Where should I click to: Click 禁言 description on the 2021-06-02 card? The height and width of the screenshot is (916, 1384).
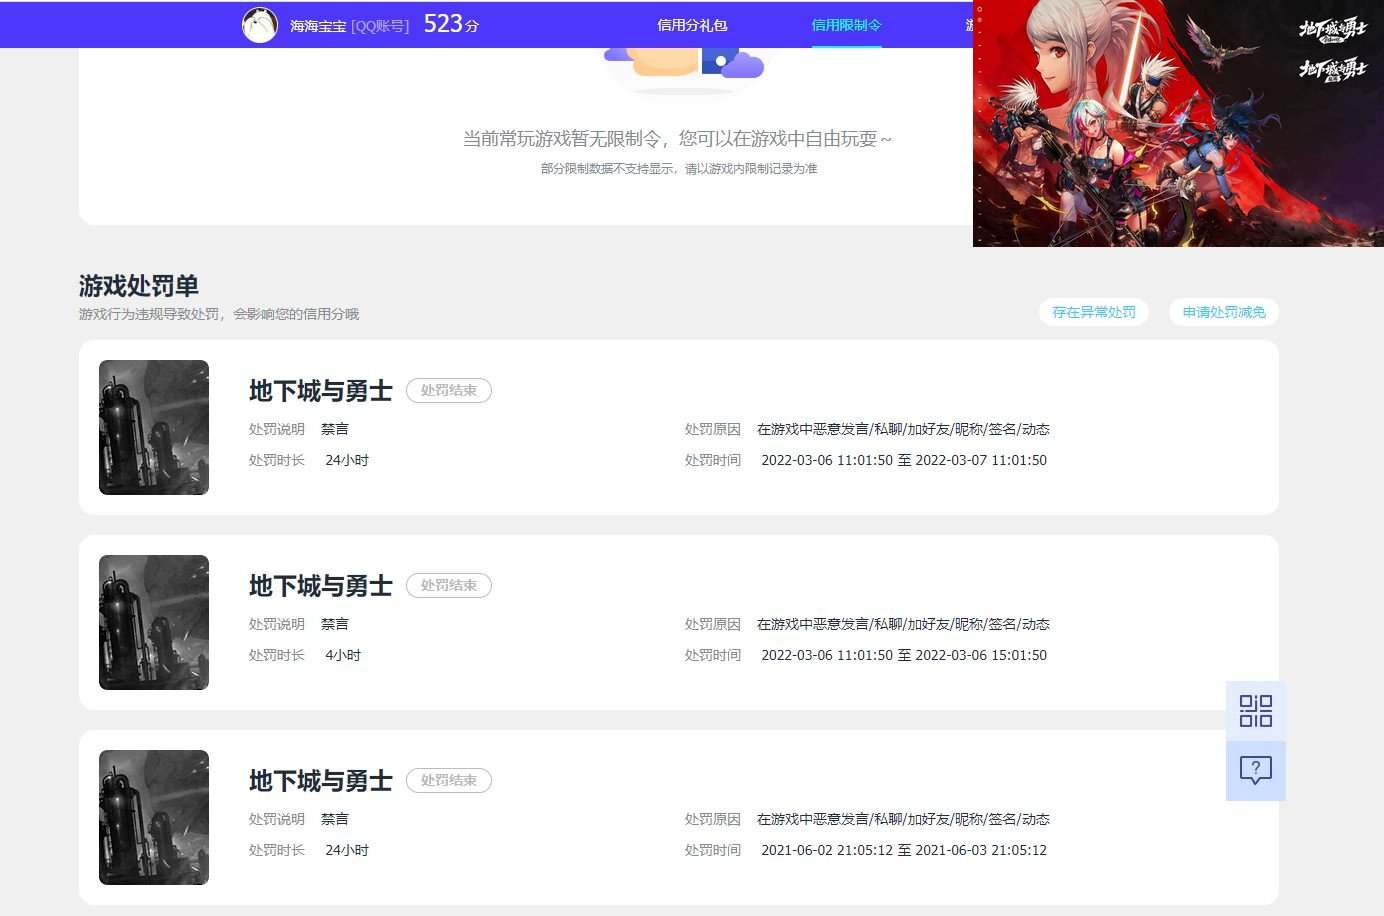click(x=335, y=819)
